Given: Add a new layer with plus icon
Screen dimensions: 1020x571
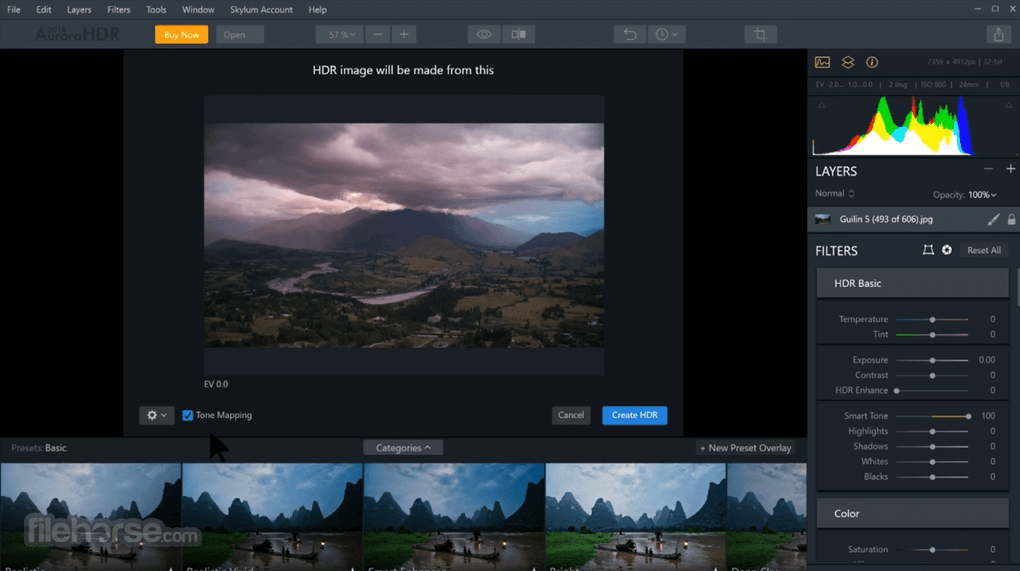Looking at the screenshot, I should tap(1010, 169).
